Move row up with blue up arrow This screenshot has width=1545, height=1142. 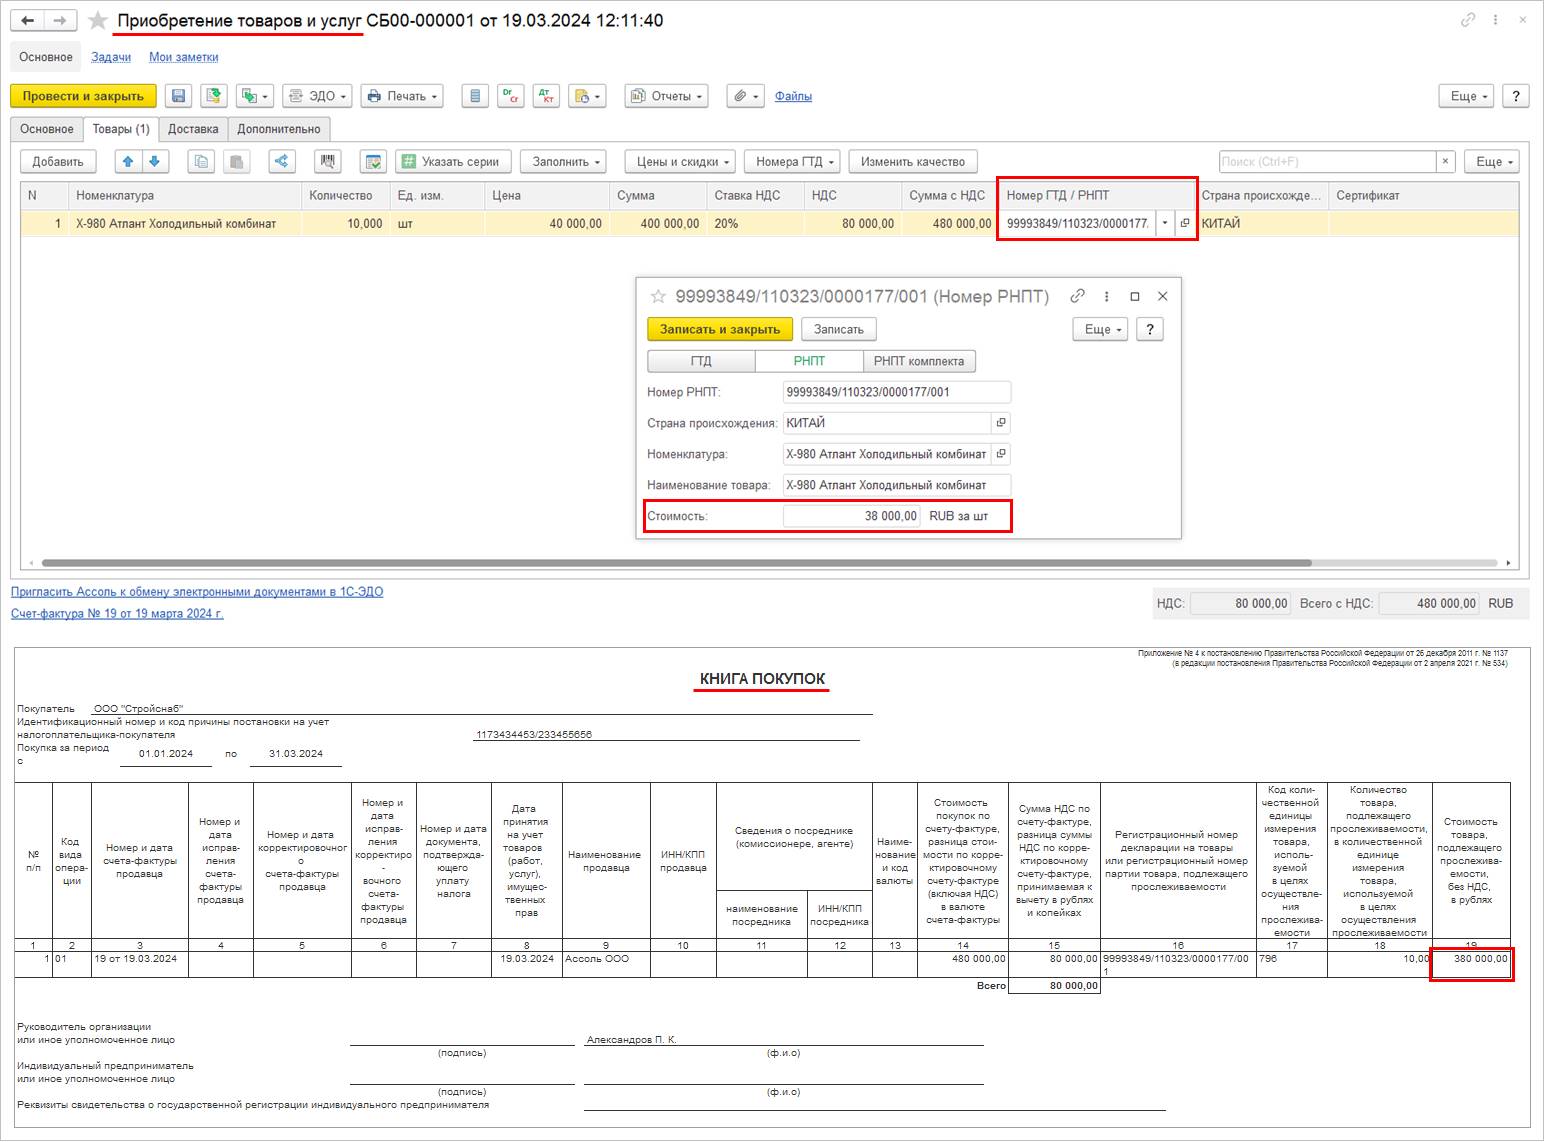128,162
